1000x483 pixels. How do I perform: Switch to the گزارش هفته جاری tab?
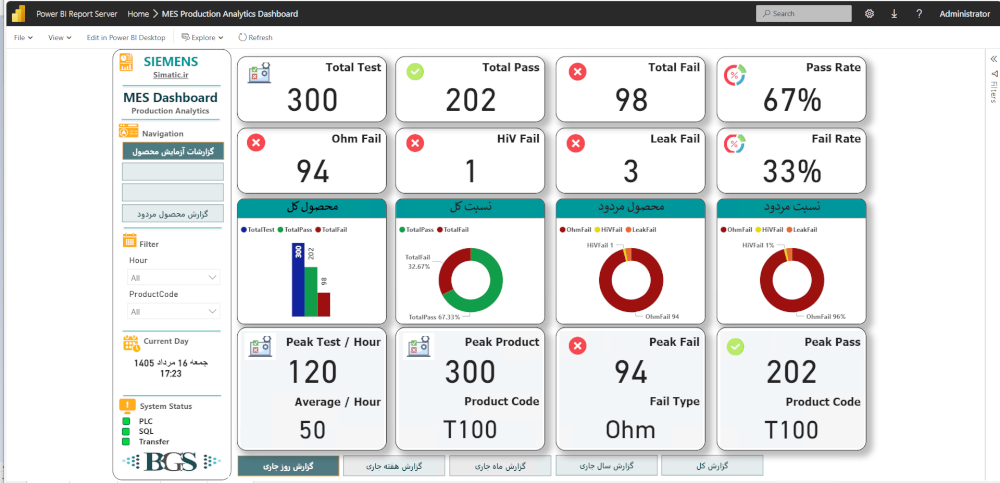point(393,466)
